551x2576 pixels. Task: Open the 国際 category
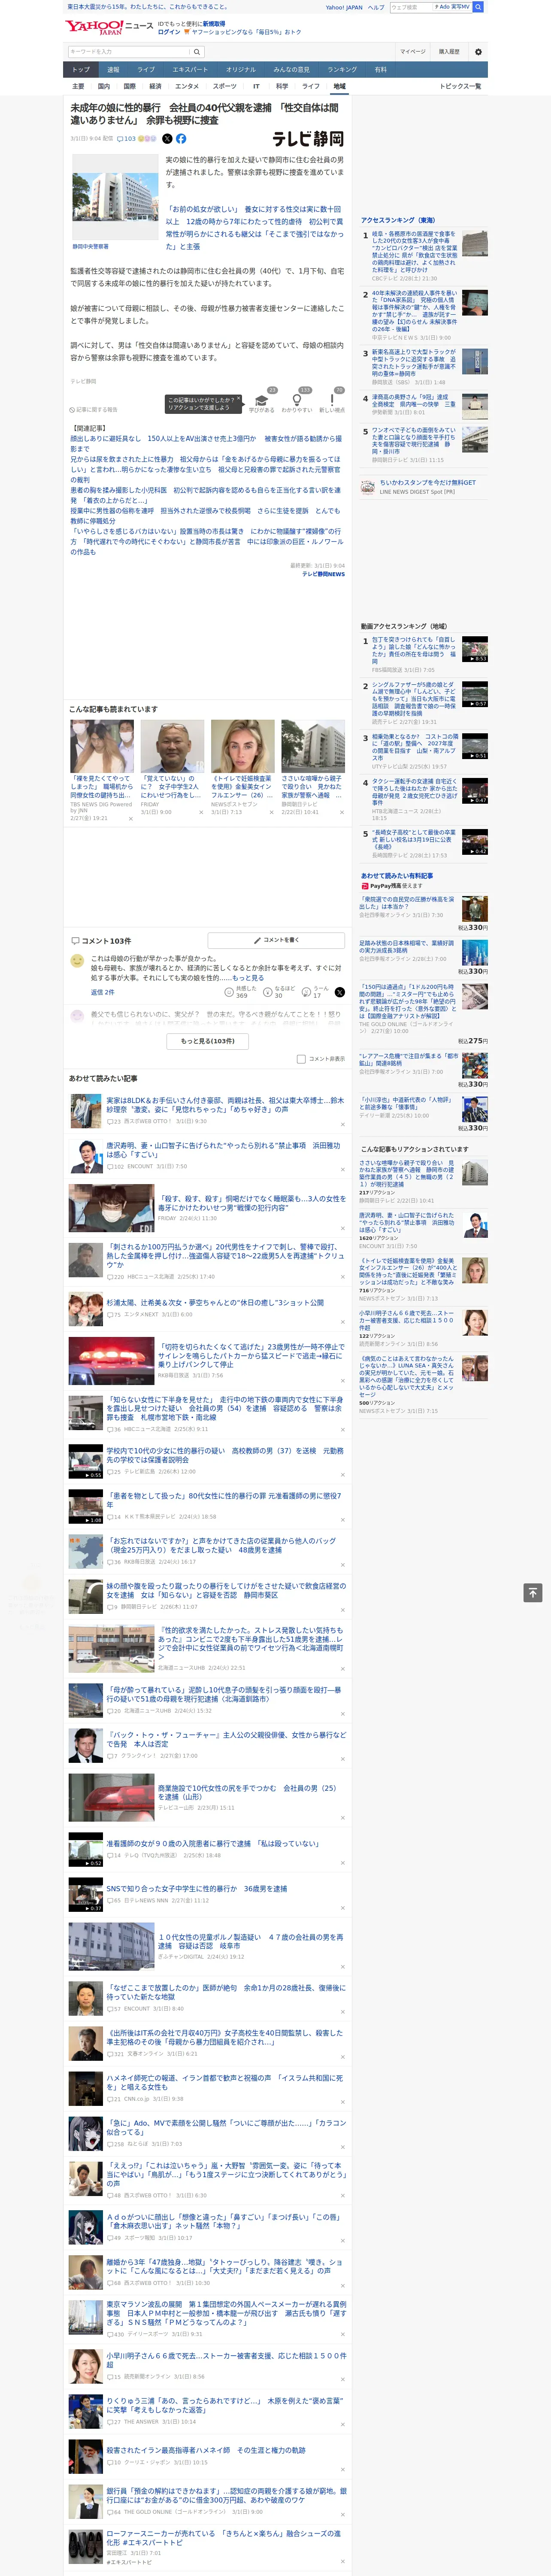click(129, 86)
